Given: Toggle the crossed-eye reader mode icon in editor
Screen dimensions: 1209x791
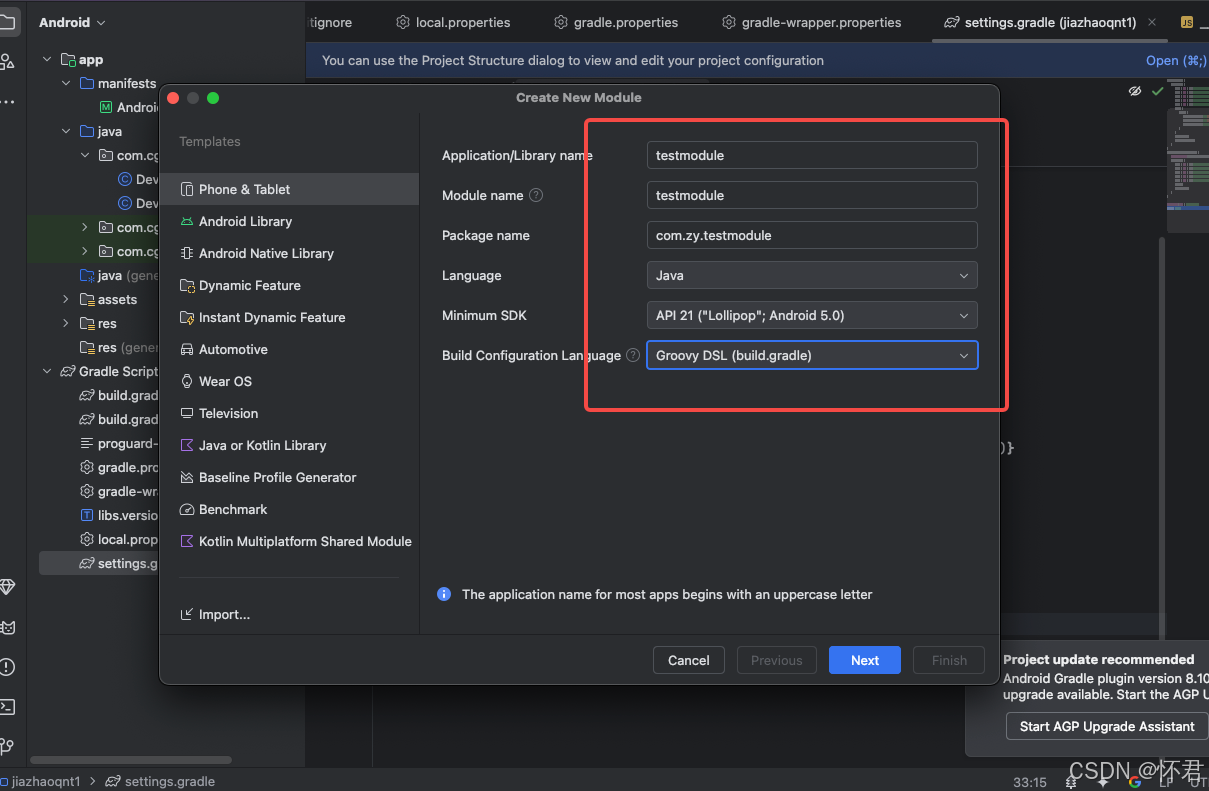Looking at the screenshot, I should (1135, 91).
